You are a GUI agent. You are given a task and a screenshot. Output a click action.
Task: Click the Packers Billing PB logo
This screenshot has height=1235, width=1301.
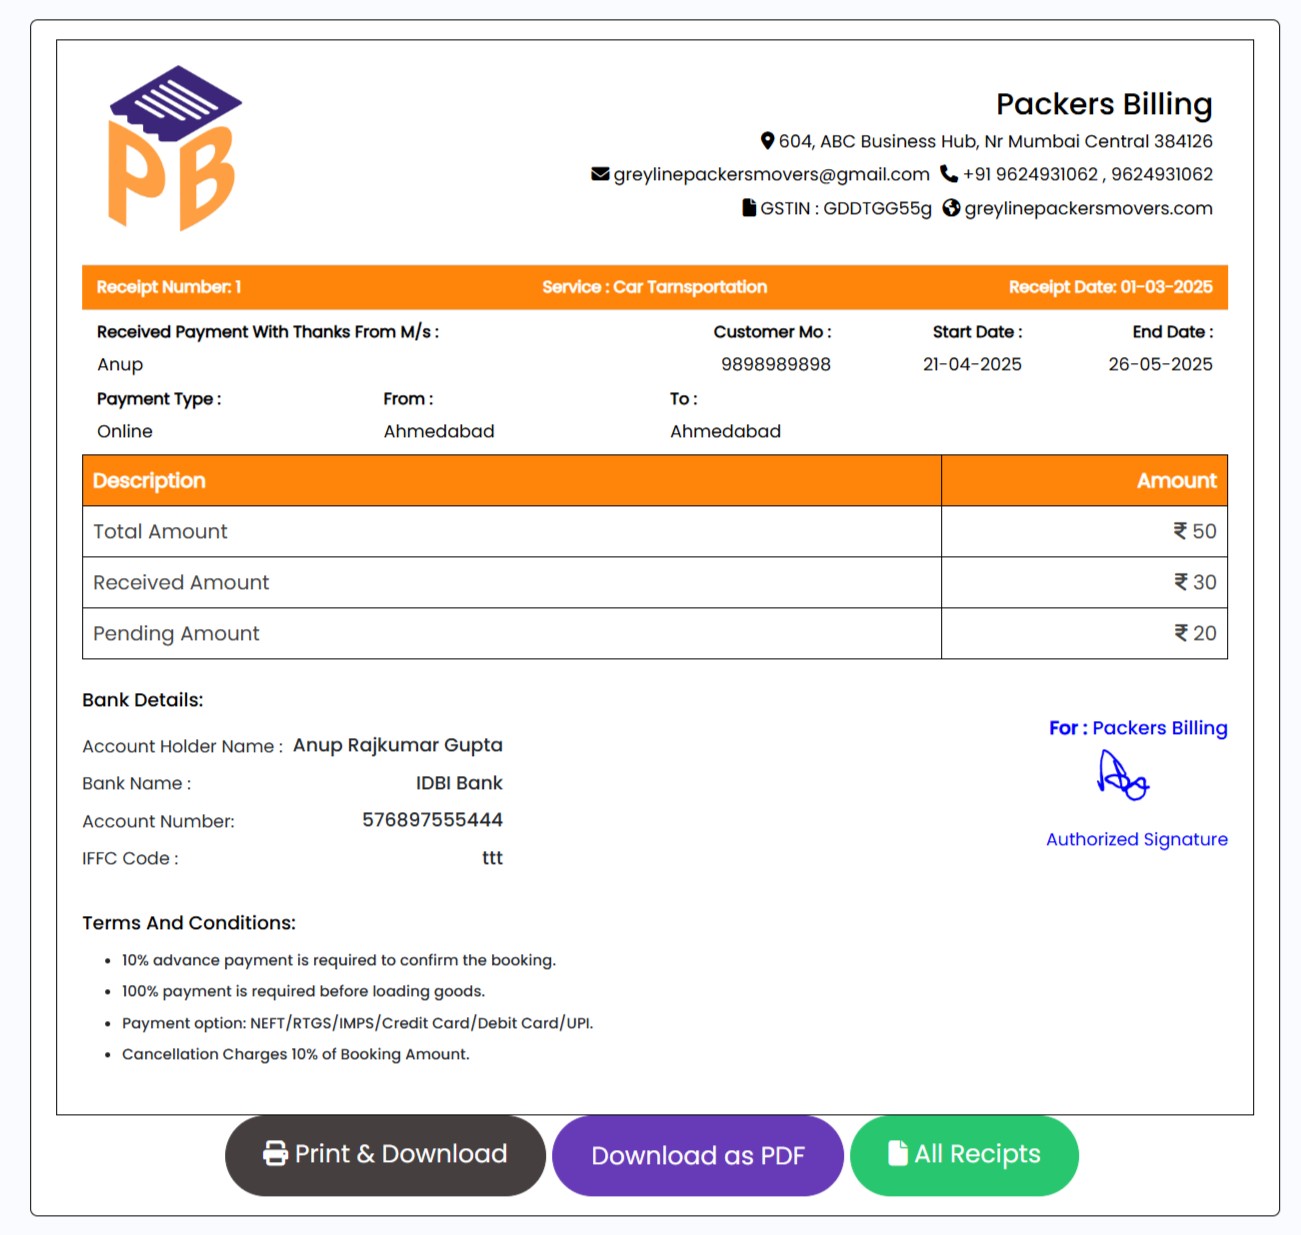(174, 149)
